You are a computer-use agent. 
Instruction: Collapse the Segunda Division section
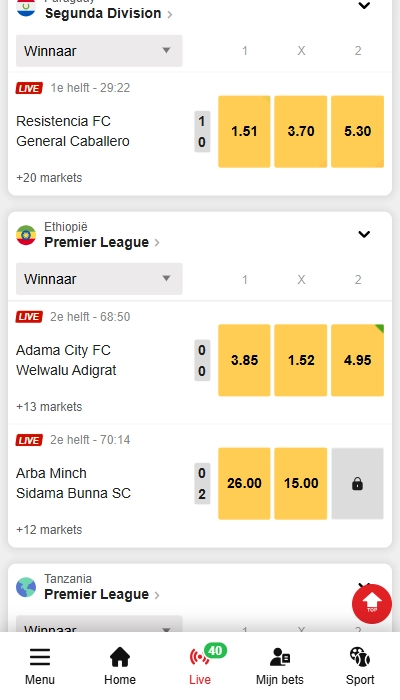[364, 6]
